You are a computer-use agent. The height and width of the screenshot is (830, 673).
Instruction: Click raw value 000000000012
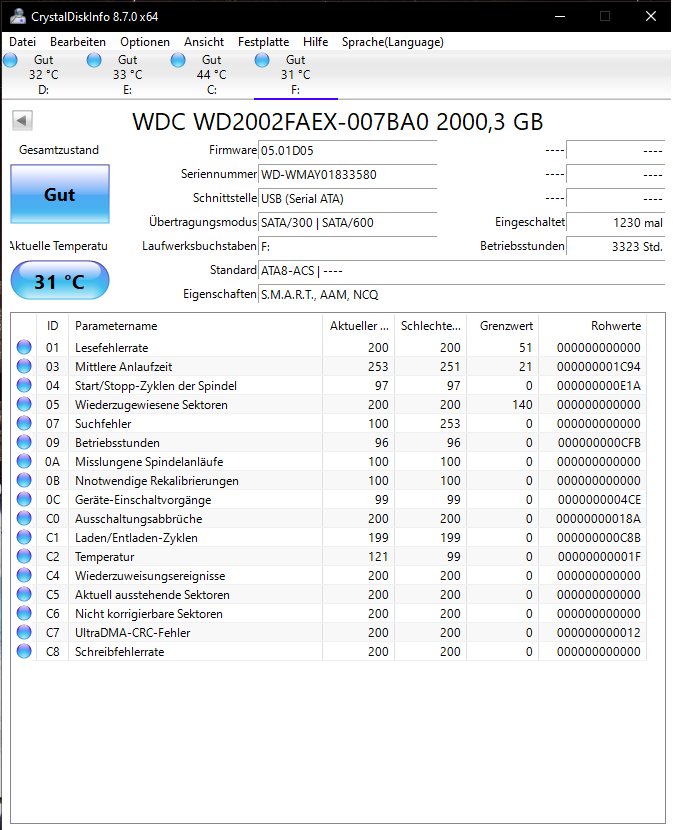click(599, 633)
